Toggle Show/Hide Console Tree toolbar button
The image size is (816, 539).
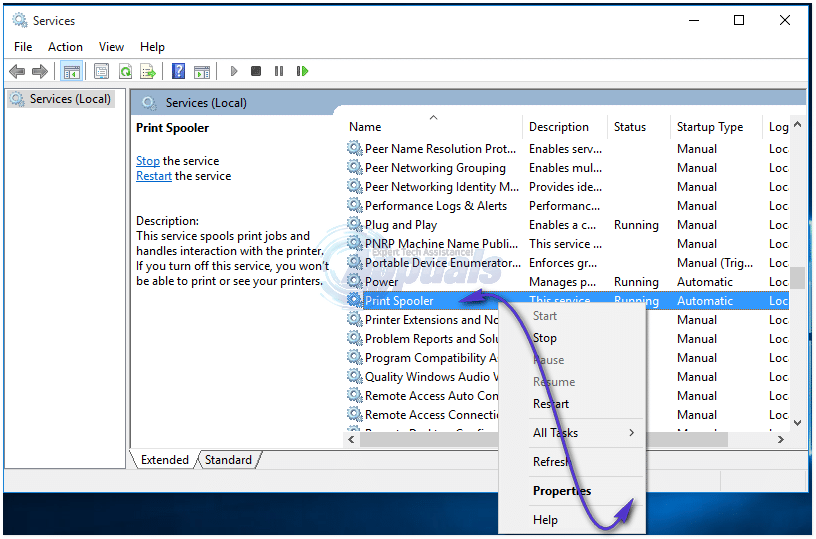tap(71, 71)
